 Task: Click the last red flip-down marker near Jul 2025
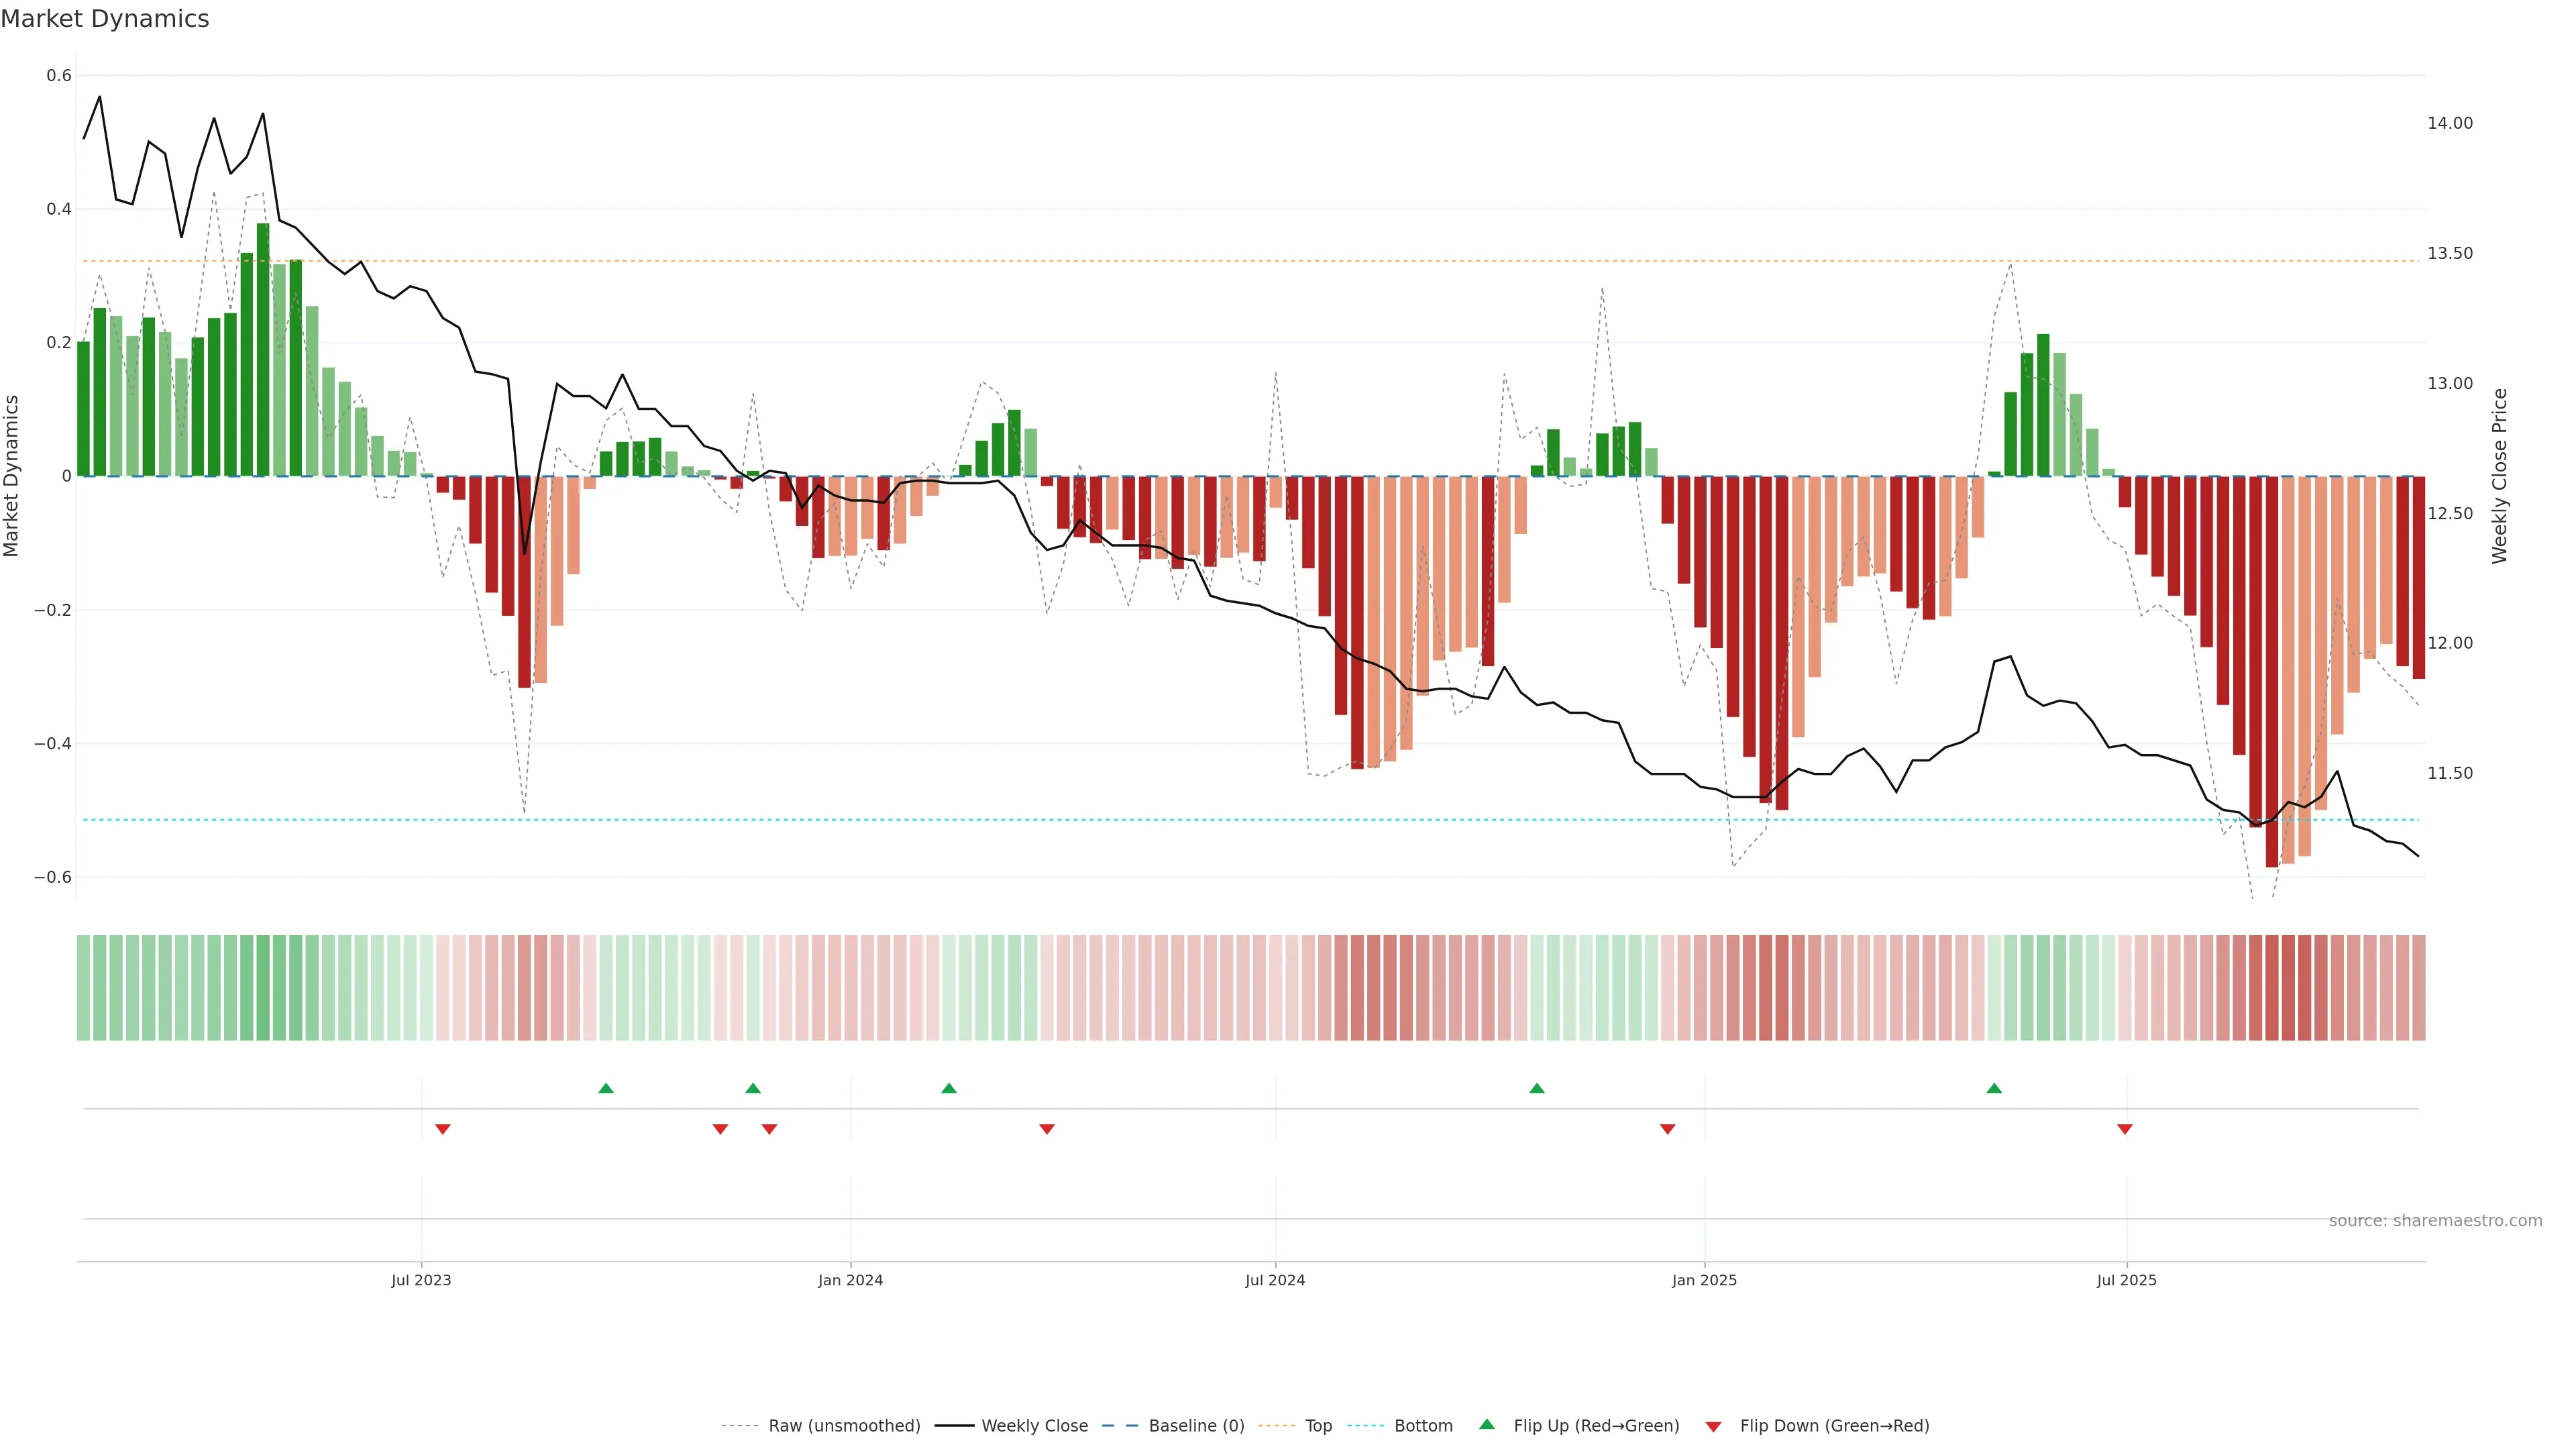[2125, 1129]
